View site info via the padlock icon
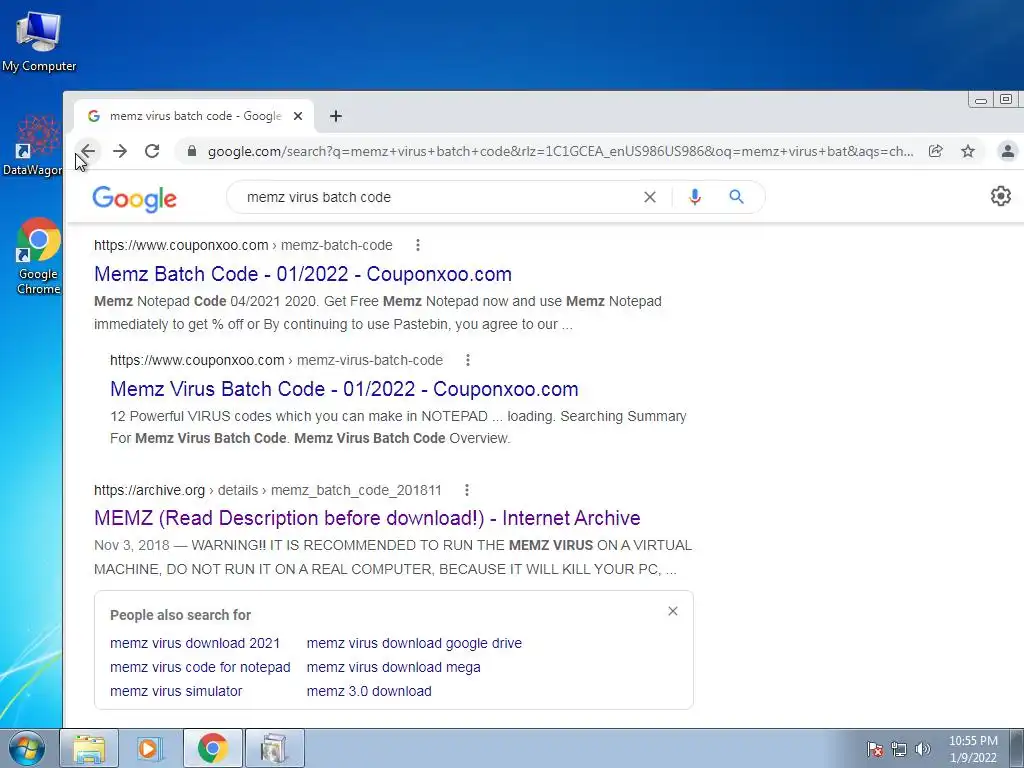1024x768 pixels. click(x=191, y=152)
